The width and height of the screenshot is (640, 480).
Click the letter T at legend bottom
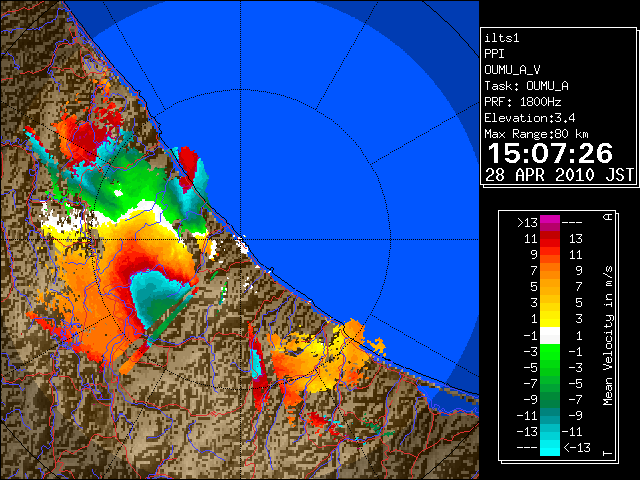[x=608, y=453]
